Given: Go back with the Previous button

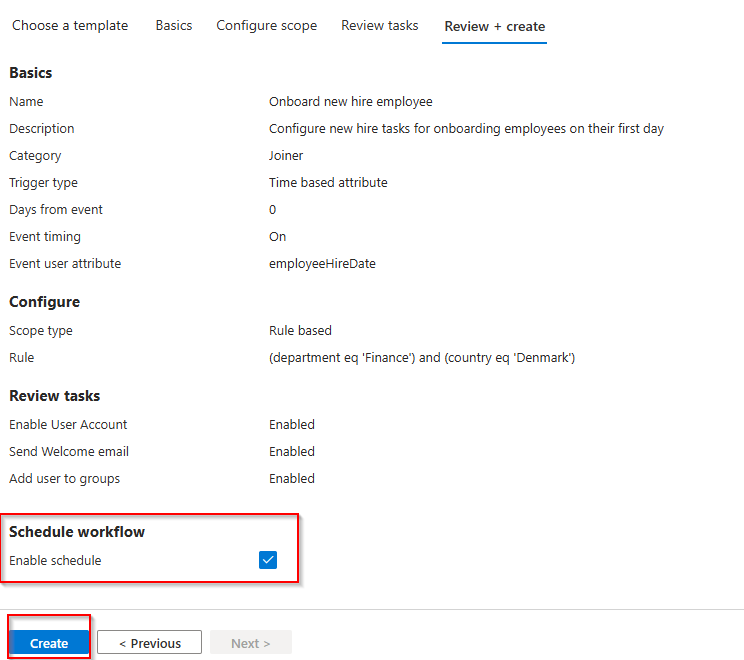Looking at the screenshot, I should coord(150,643).
